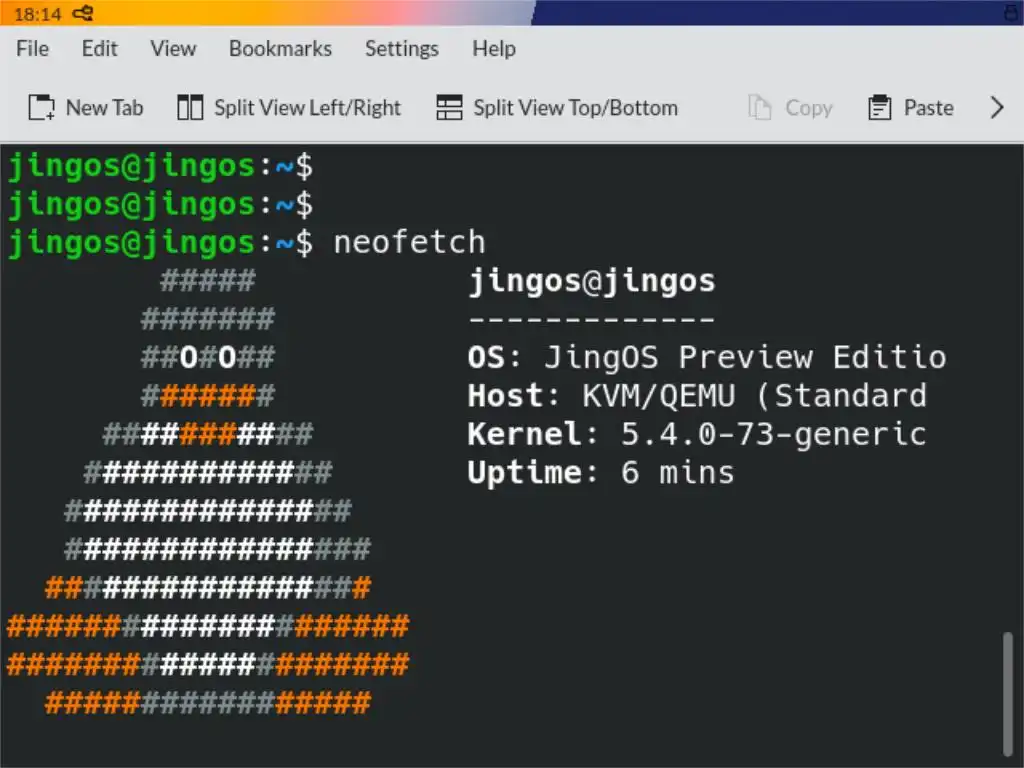The image size is (1024, 768).
Task: Click the Kernel: 5.4.0-73-generic line
Action: click(697, 434)
